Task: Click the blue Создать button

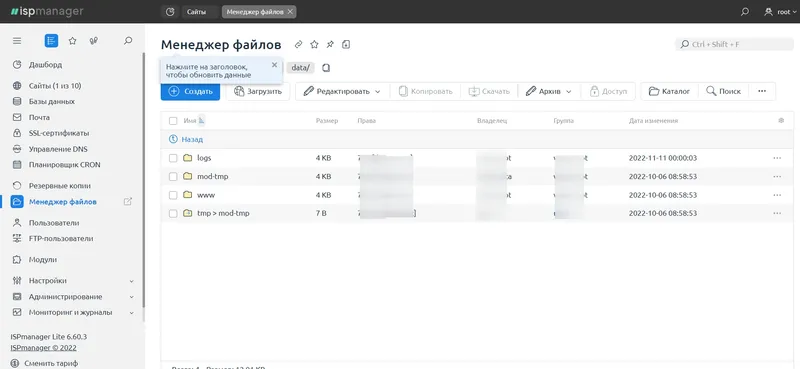Action: click(190, 91)
